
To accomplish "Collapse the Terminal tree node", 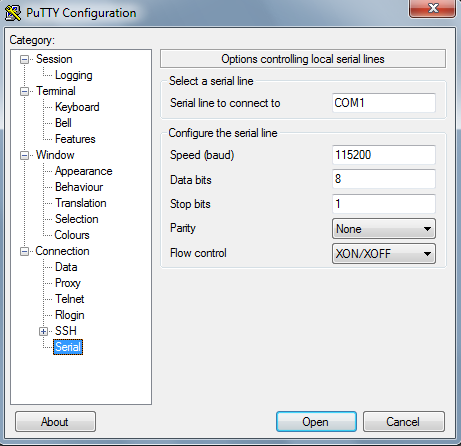I will pos(24,92).
